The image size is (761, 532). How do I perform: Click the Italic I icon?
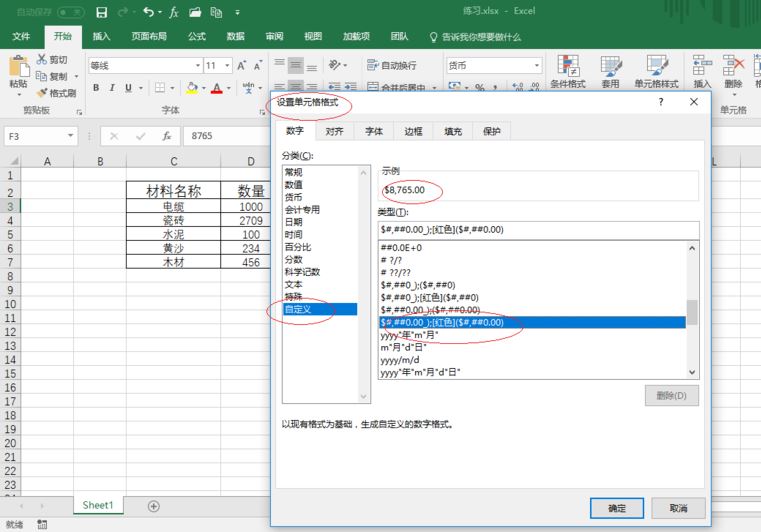tap(112, 88)
